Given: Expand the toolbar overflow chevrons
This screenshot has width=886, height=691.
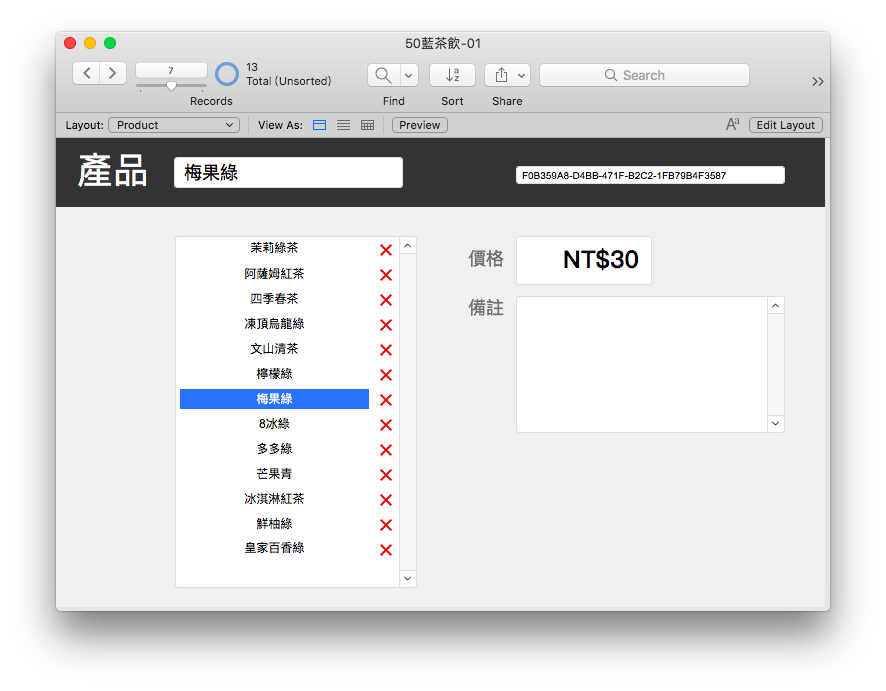Looking at the screenshot, I should click(x=817, y=81).
